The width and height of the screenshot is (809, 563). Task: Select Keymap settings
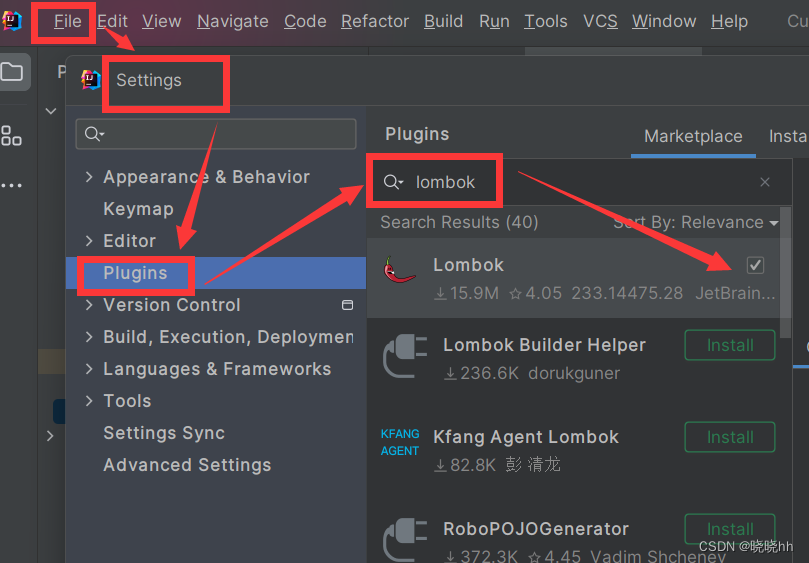[x=138, y=209]
